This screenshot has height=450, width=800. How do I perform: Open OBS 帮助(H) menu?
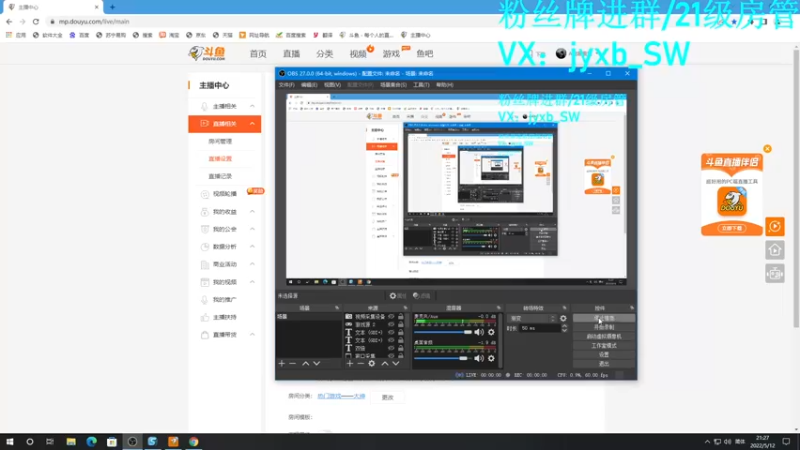click(x=444, y=85)
